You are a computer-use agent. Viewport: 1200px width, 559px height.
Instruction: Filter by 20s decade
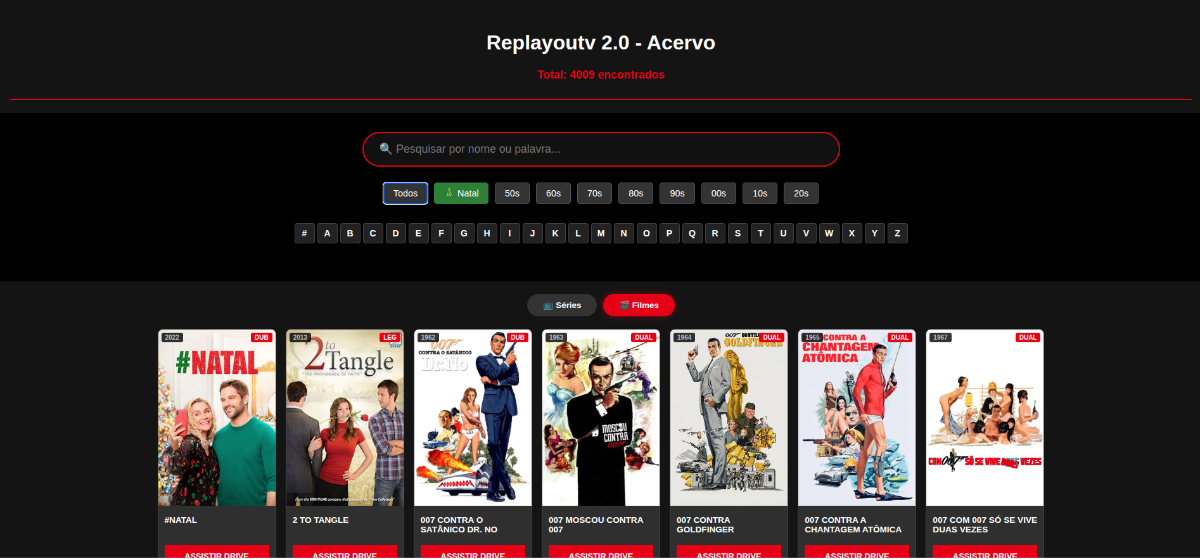point(801,193)
